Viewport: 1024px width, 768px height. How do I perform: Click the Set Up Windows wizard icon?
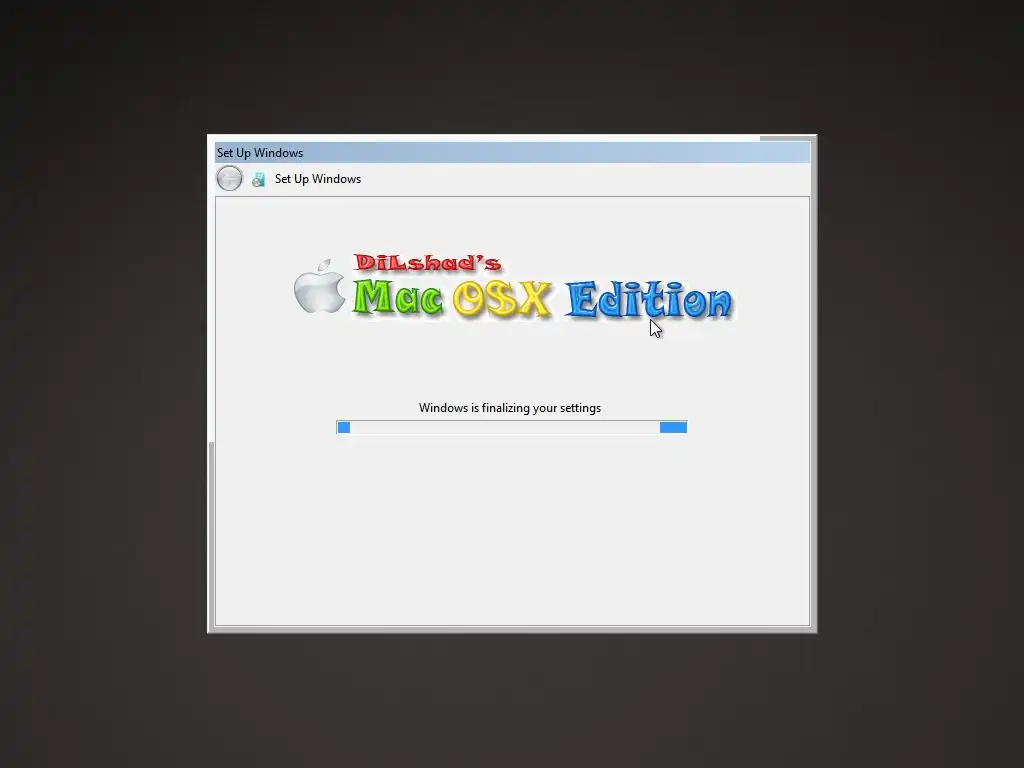pyautogui.click(x=259, y=180)
